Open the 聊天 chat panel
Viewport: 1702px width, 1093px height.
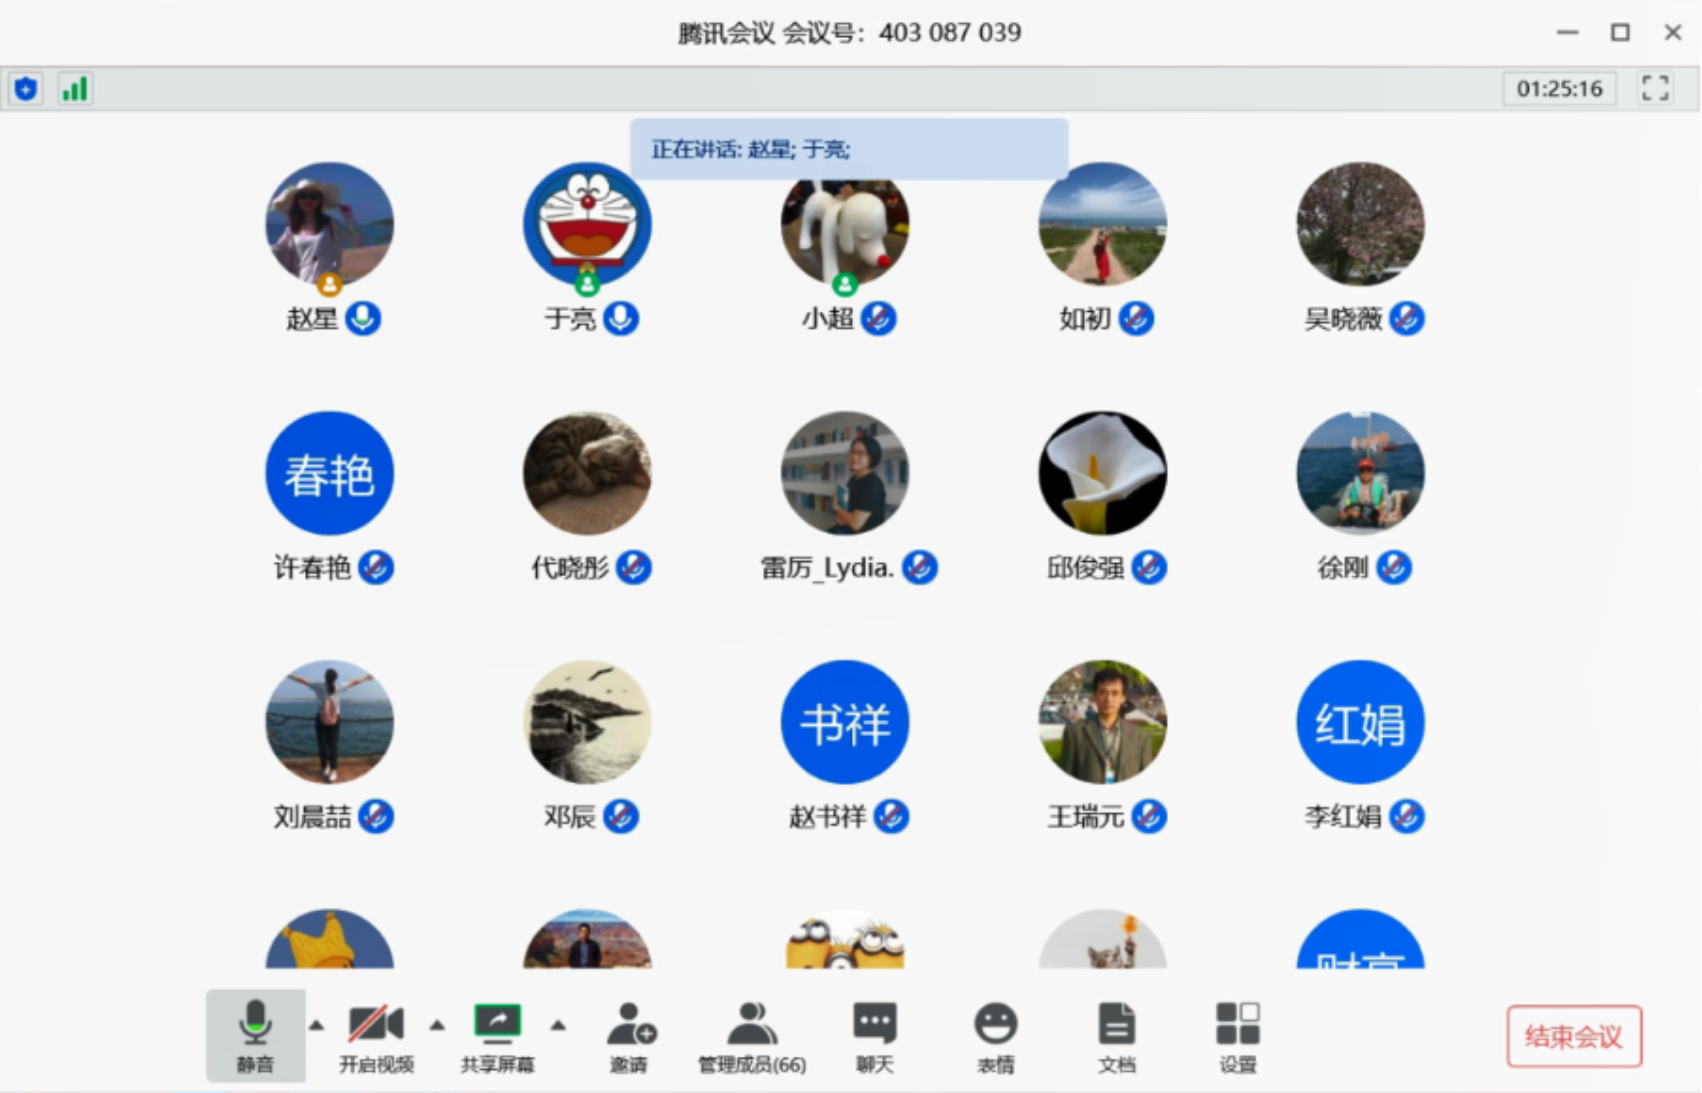(x=873, y=1035)
